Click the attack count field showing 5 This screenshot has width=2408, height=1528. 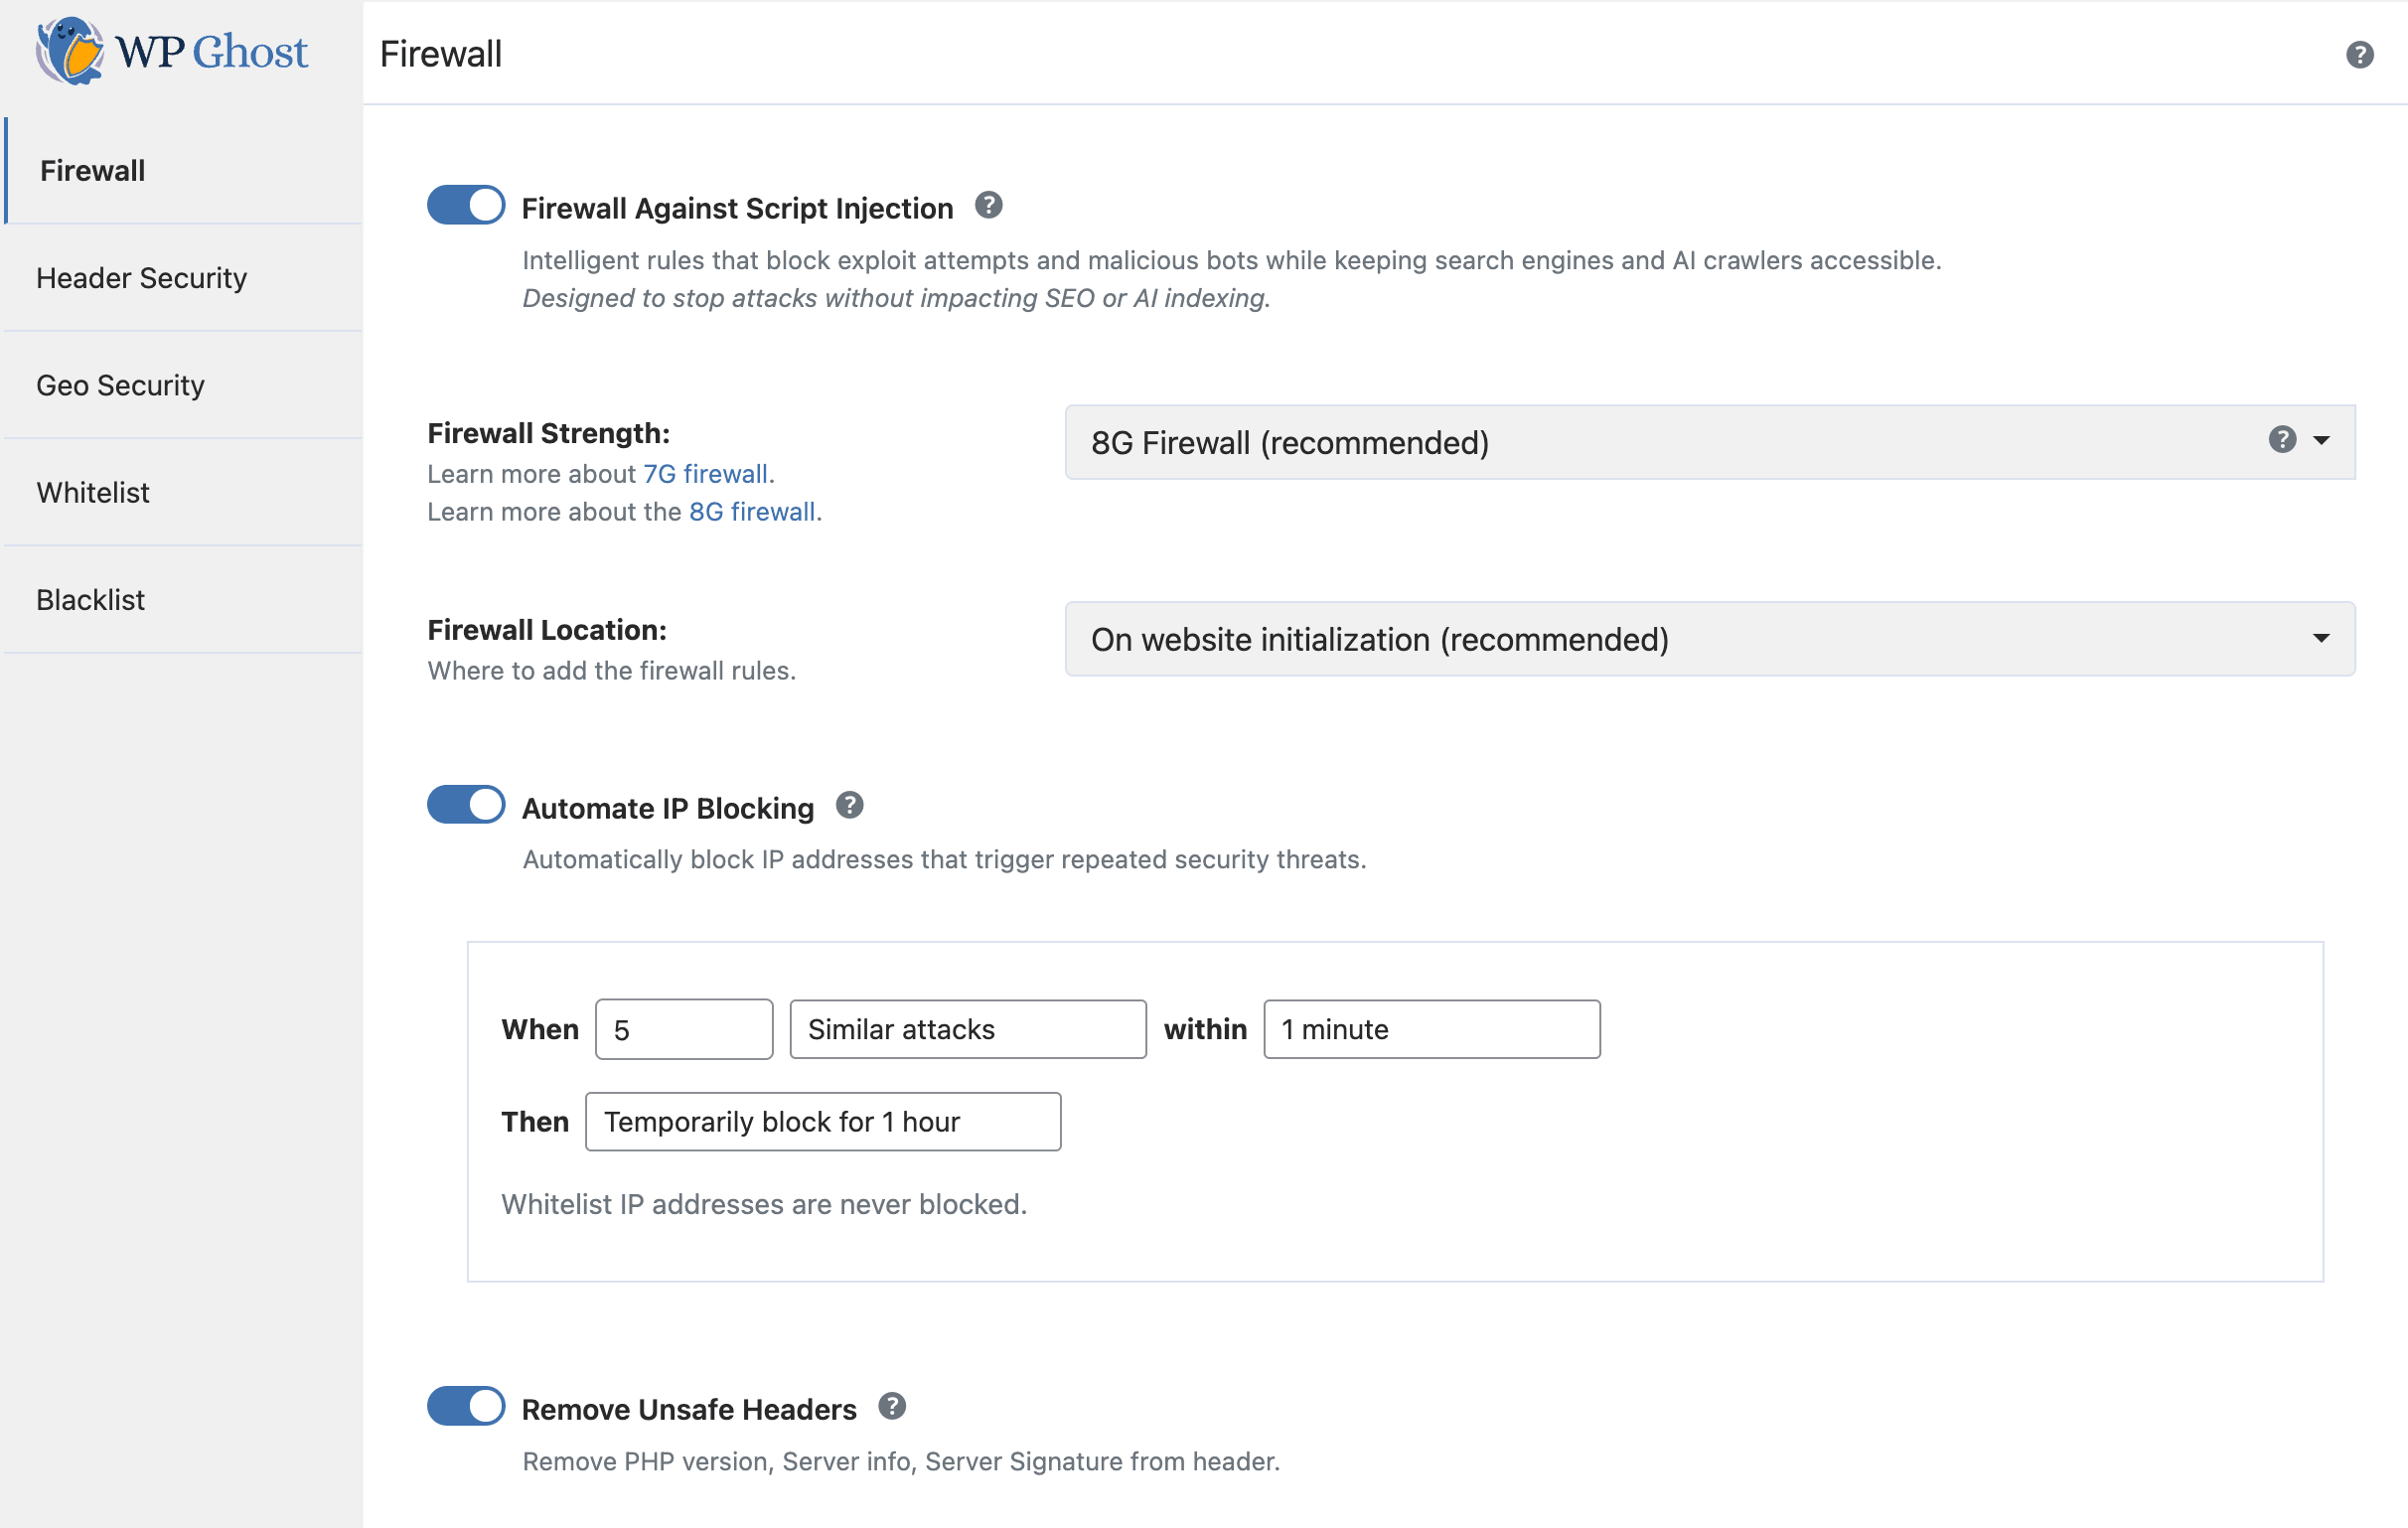click(x=683, y=1029)
